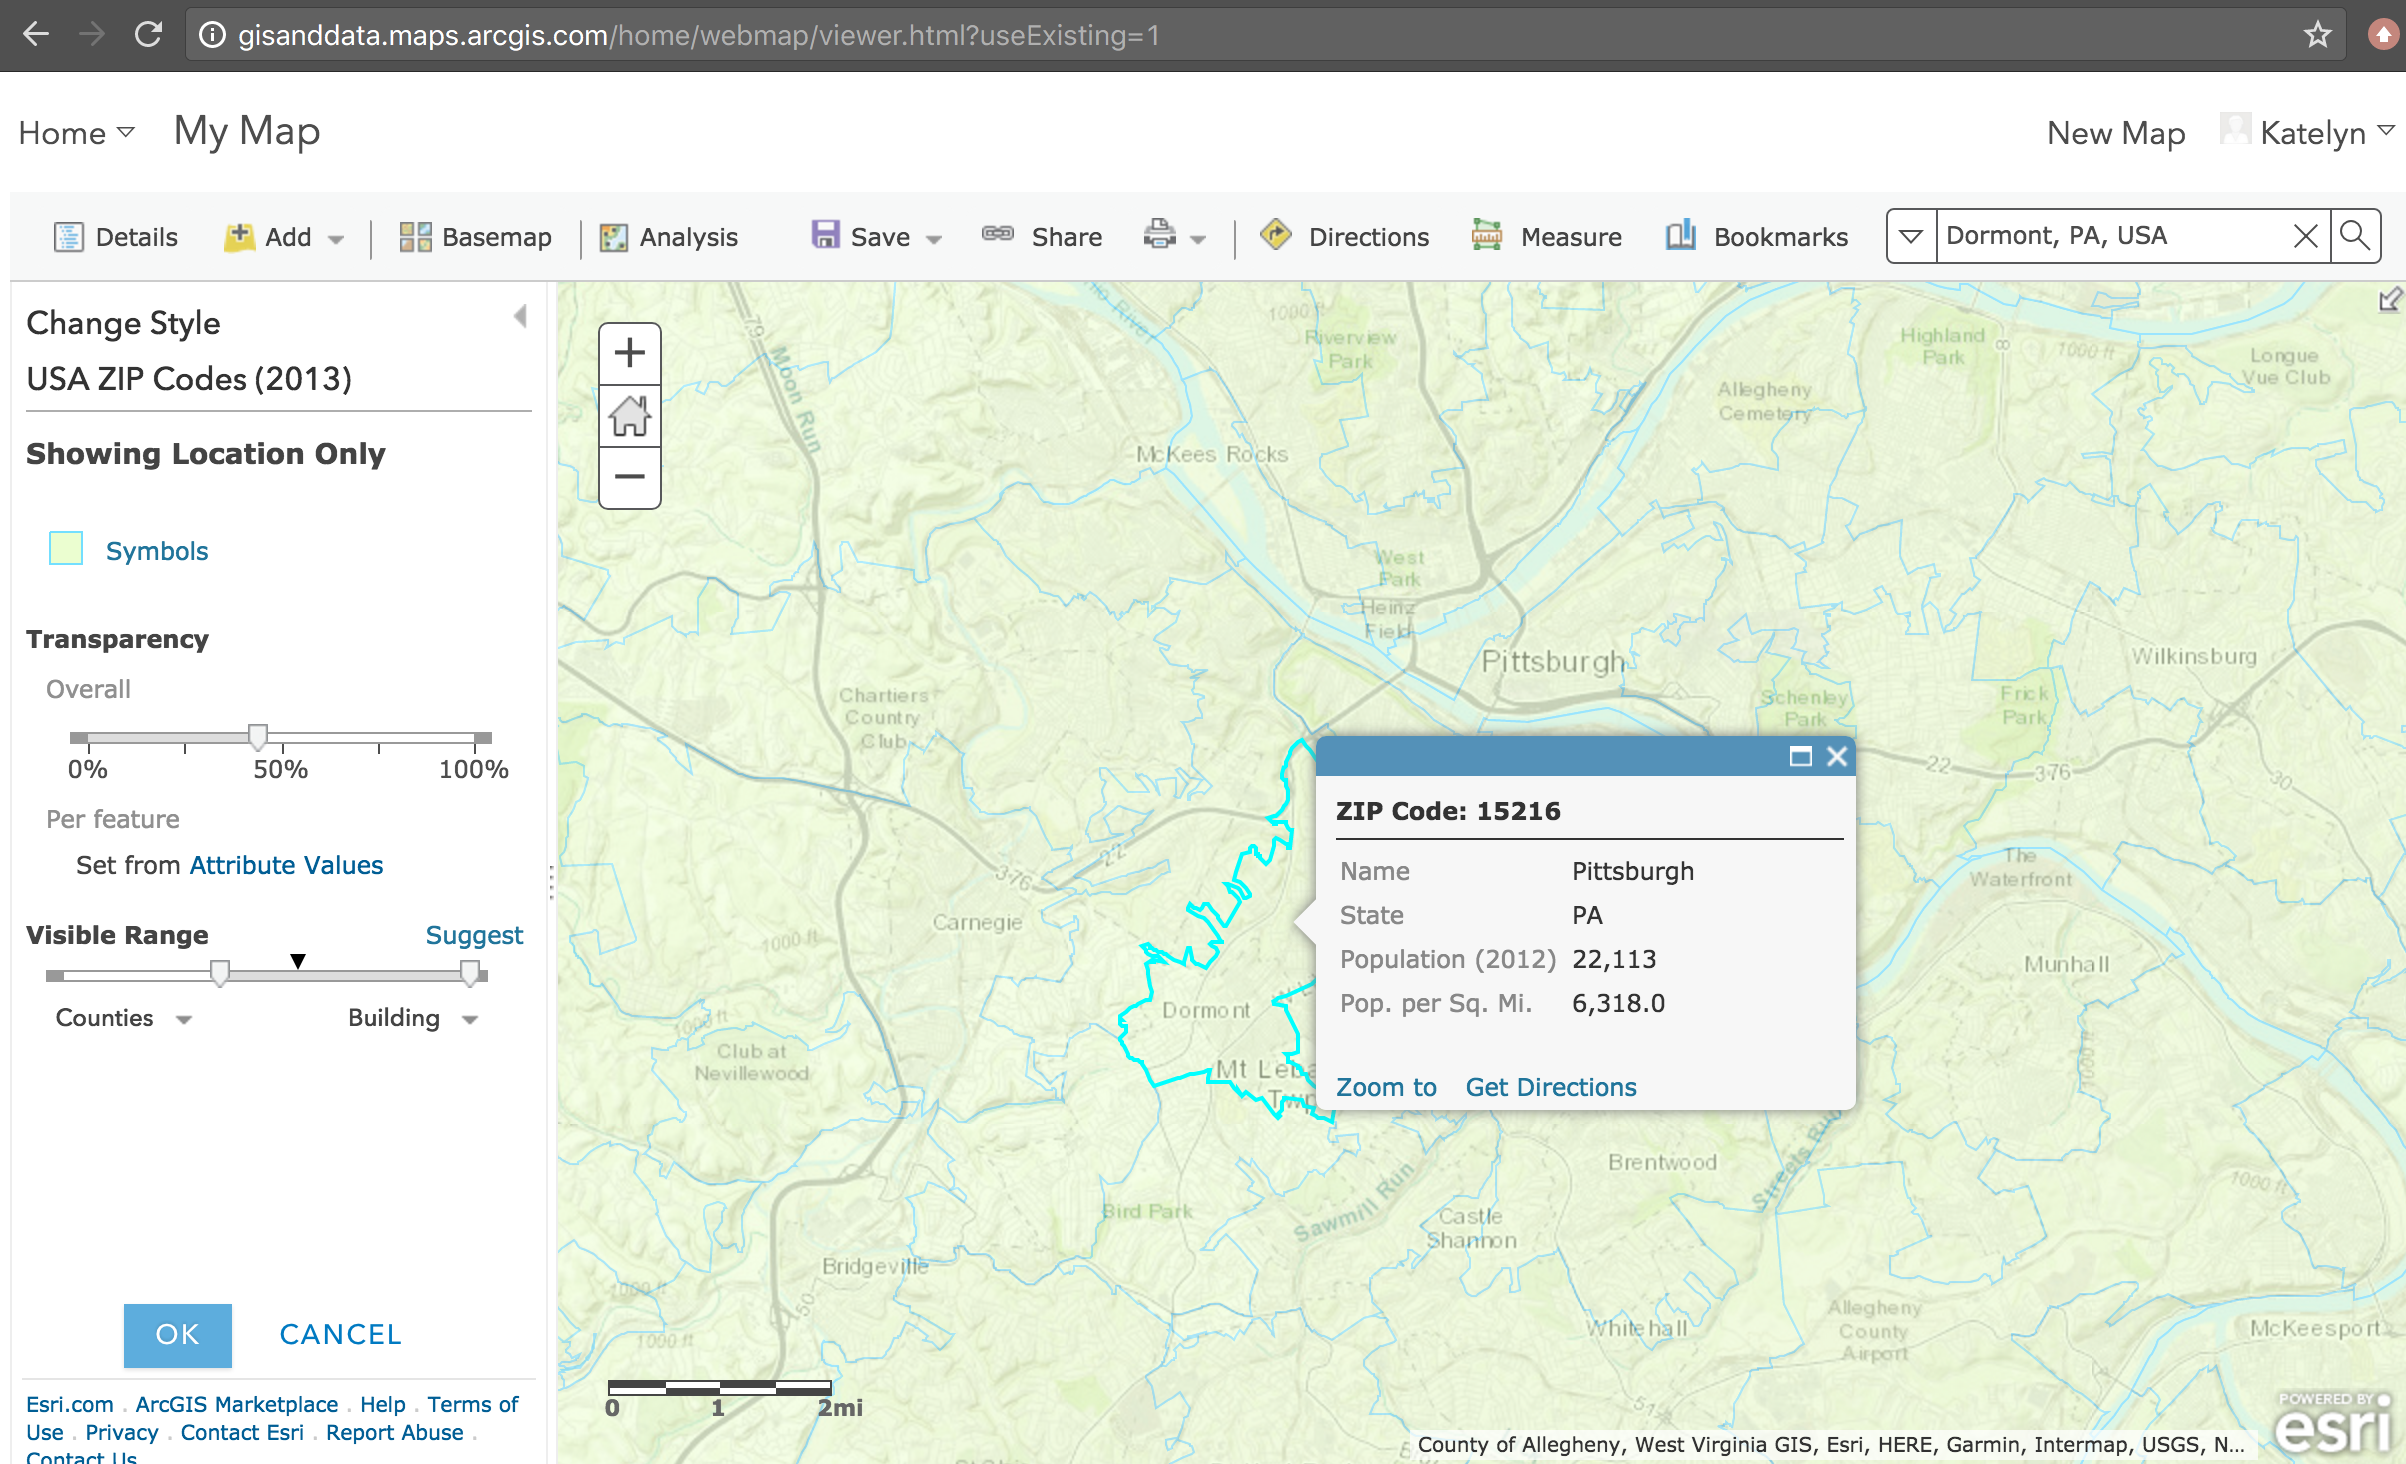Open the Help footer link
Screen dimensions: 2406x1464
tap(383, 1404)
